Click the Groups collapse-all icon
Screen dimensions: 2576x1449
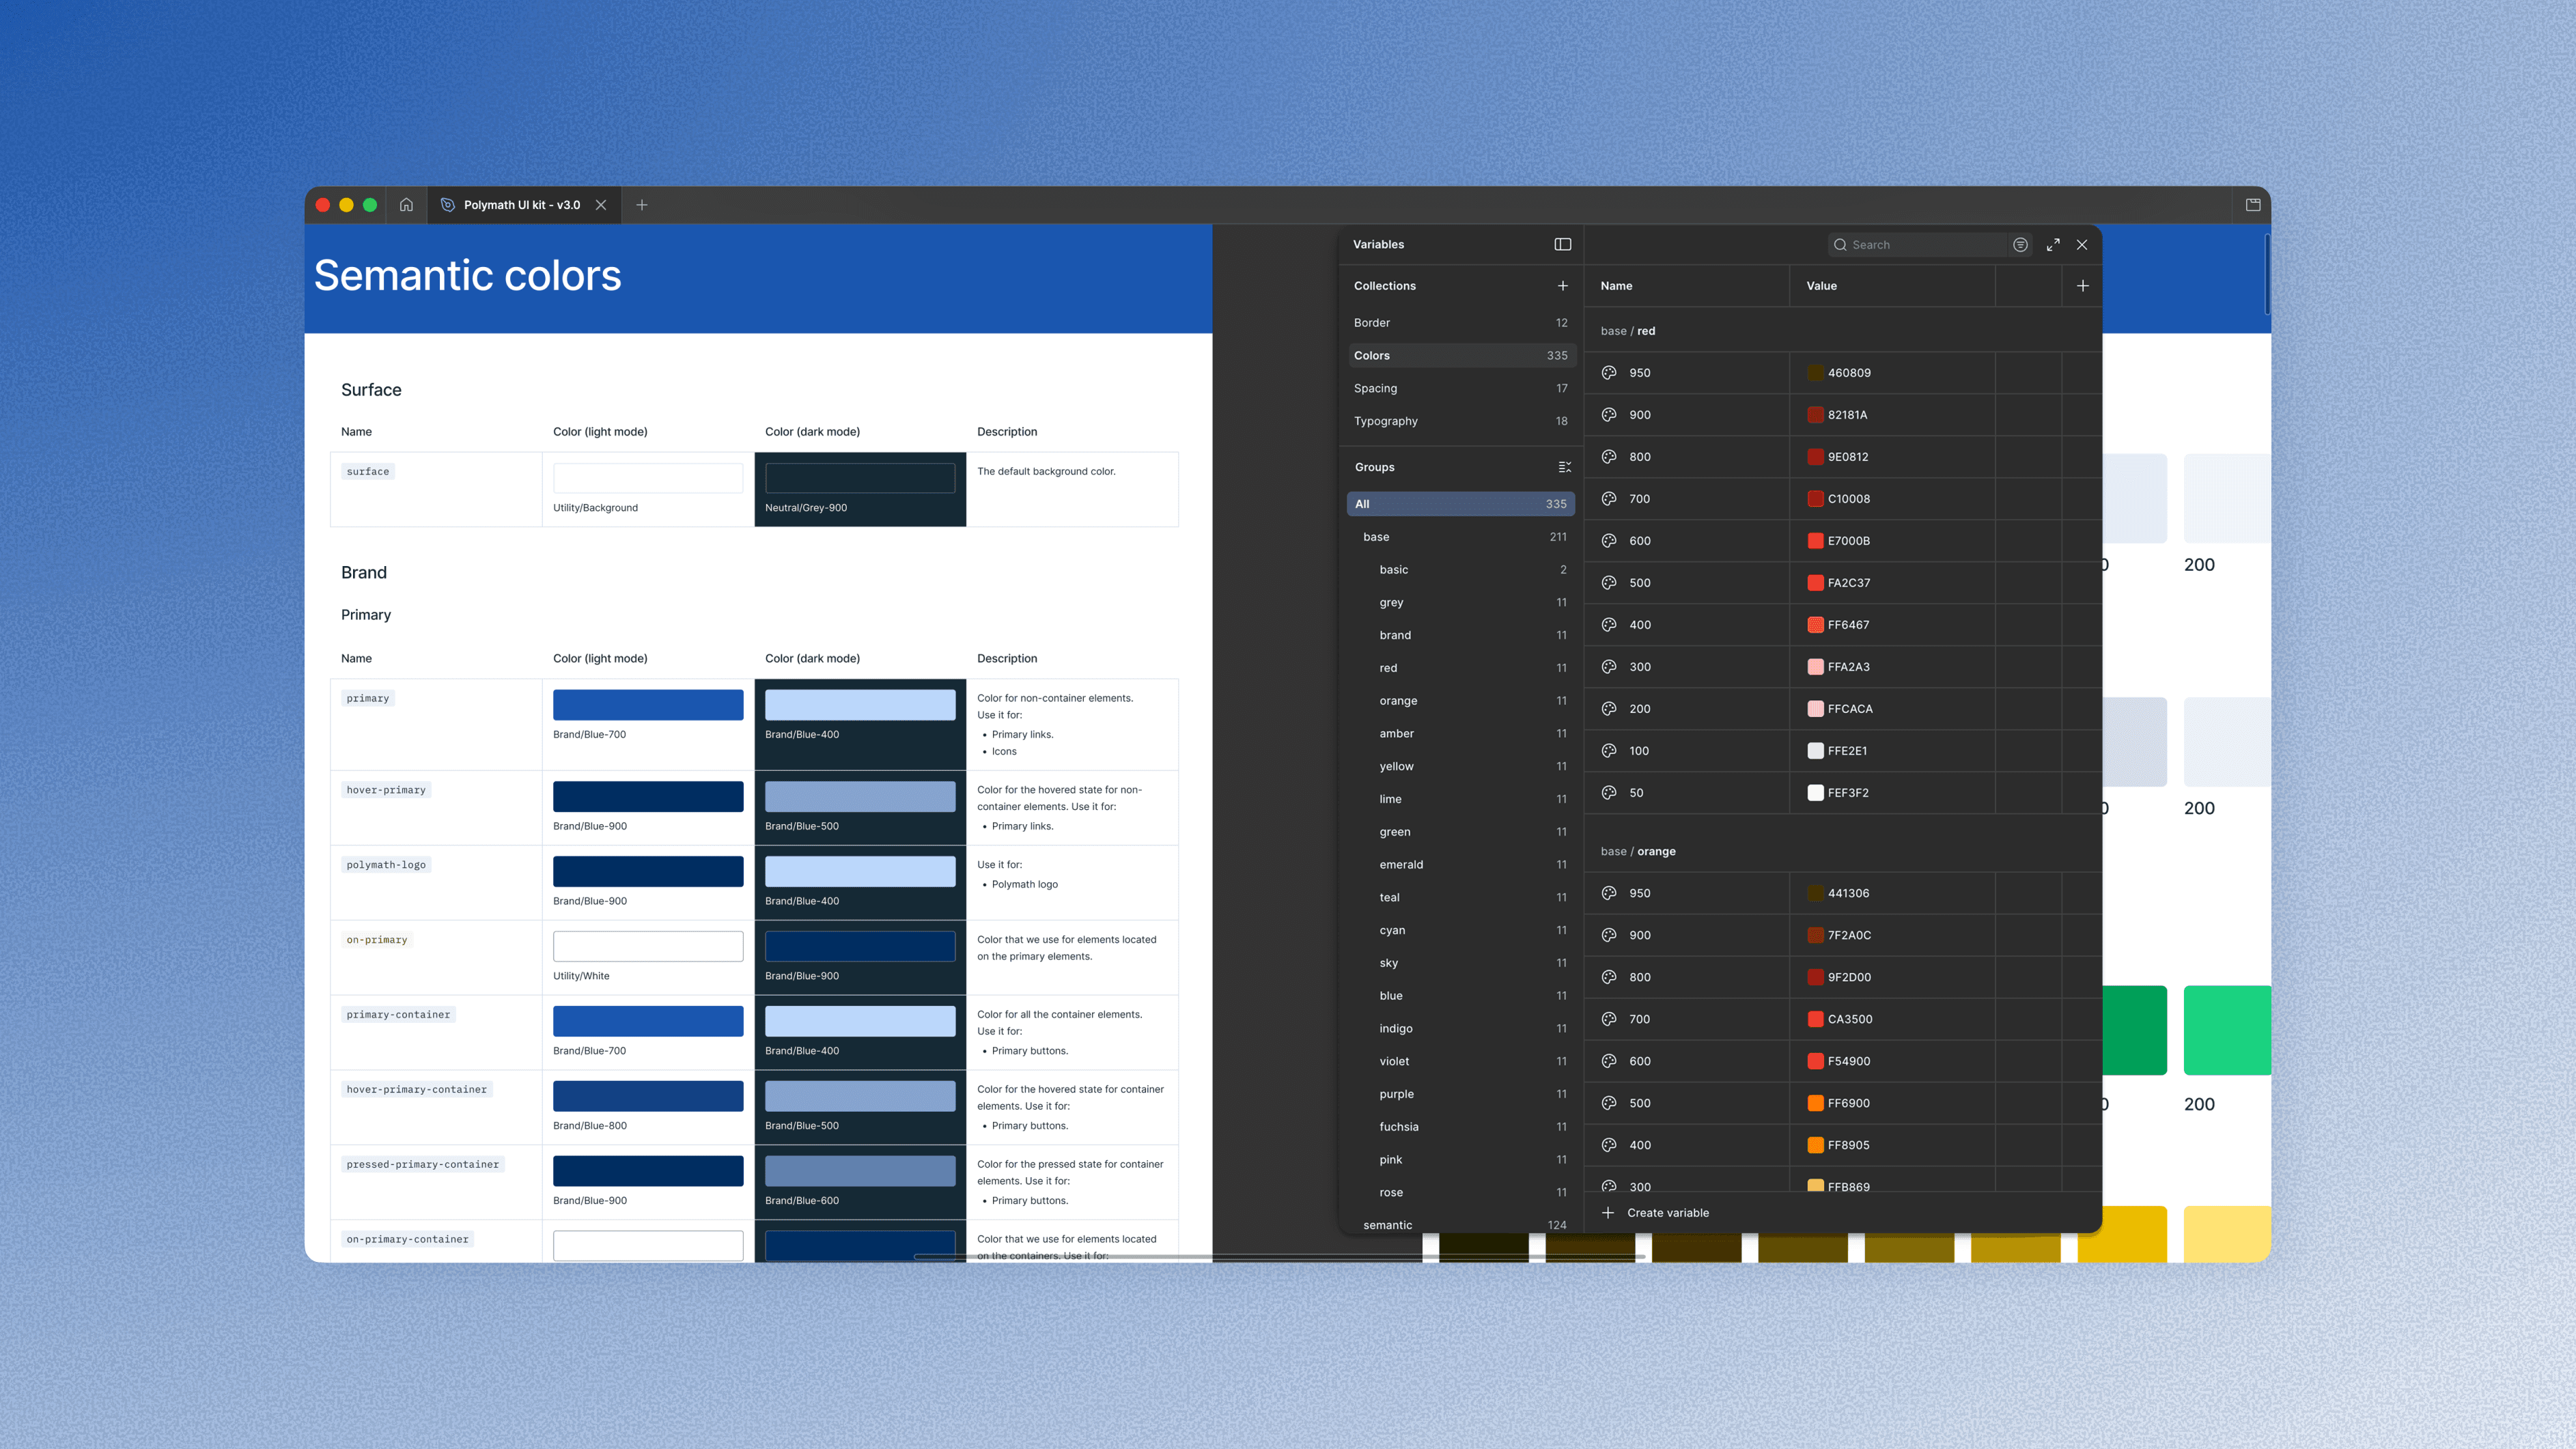(x=1564, y=467)
